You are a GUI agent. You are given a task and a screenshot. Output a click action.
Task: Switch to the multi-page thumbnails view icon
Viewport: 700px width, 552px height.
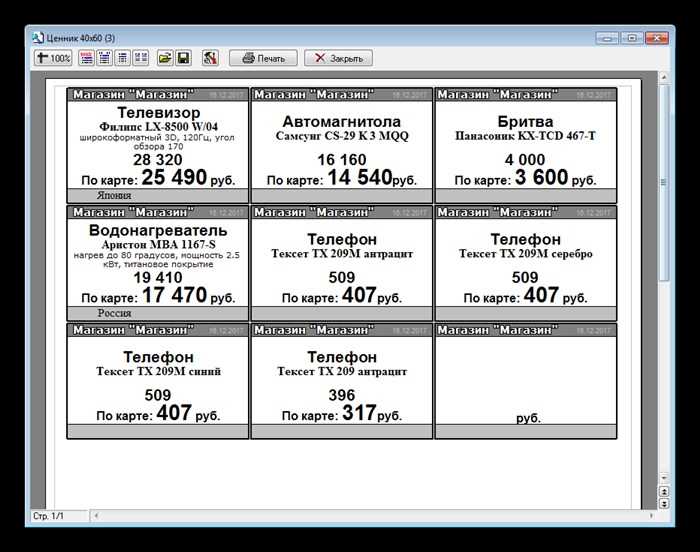[141, 58]
